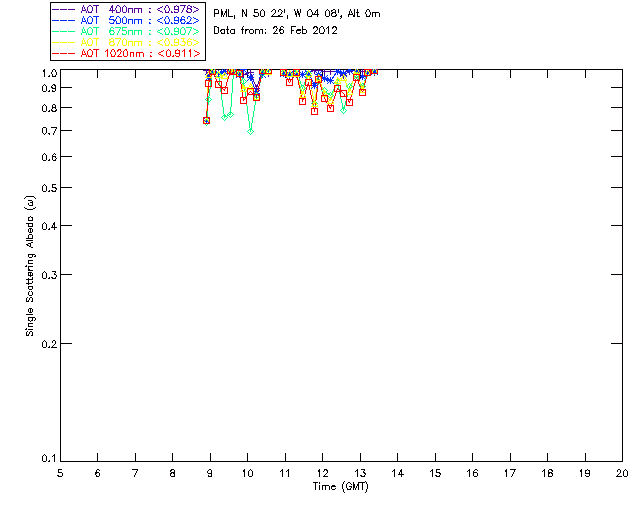Select the AOT 870nm legend entry
640x512 pixels.
[x=126, y=42]
